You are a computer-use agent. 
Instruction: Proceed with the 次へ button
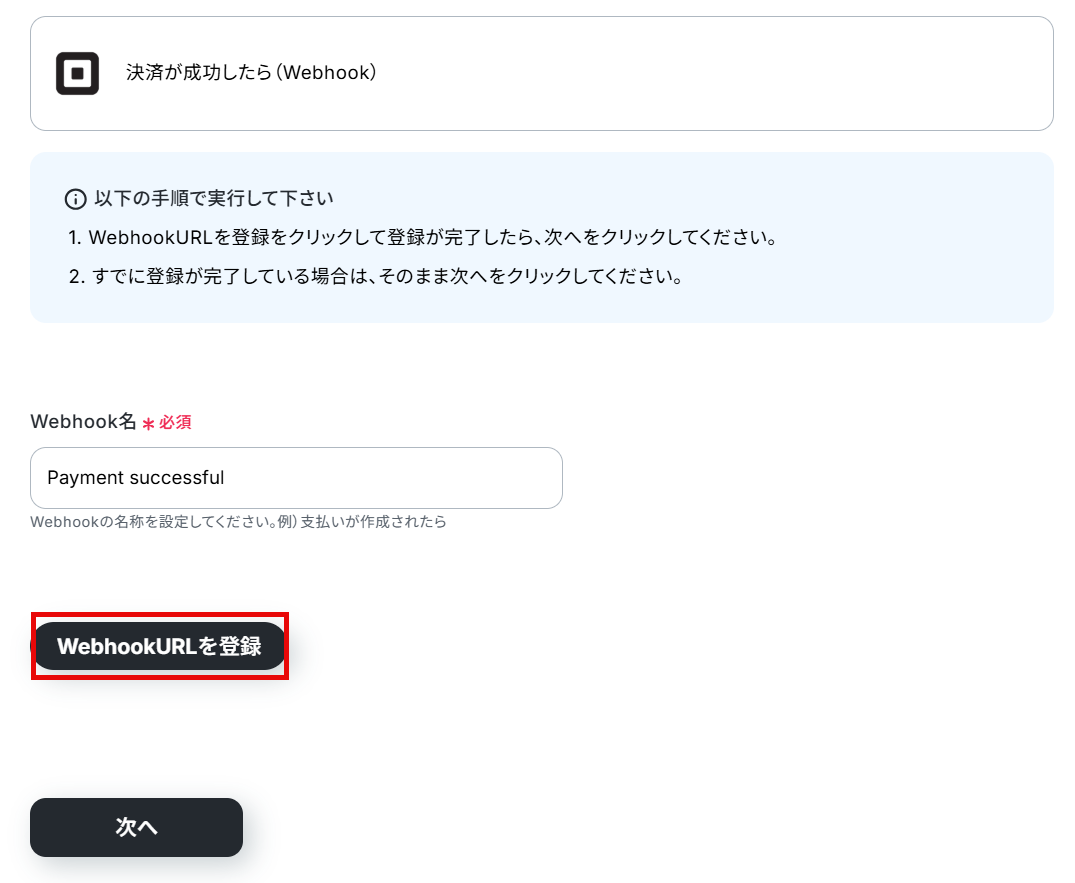click(136, 827)
